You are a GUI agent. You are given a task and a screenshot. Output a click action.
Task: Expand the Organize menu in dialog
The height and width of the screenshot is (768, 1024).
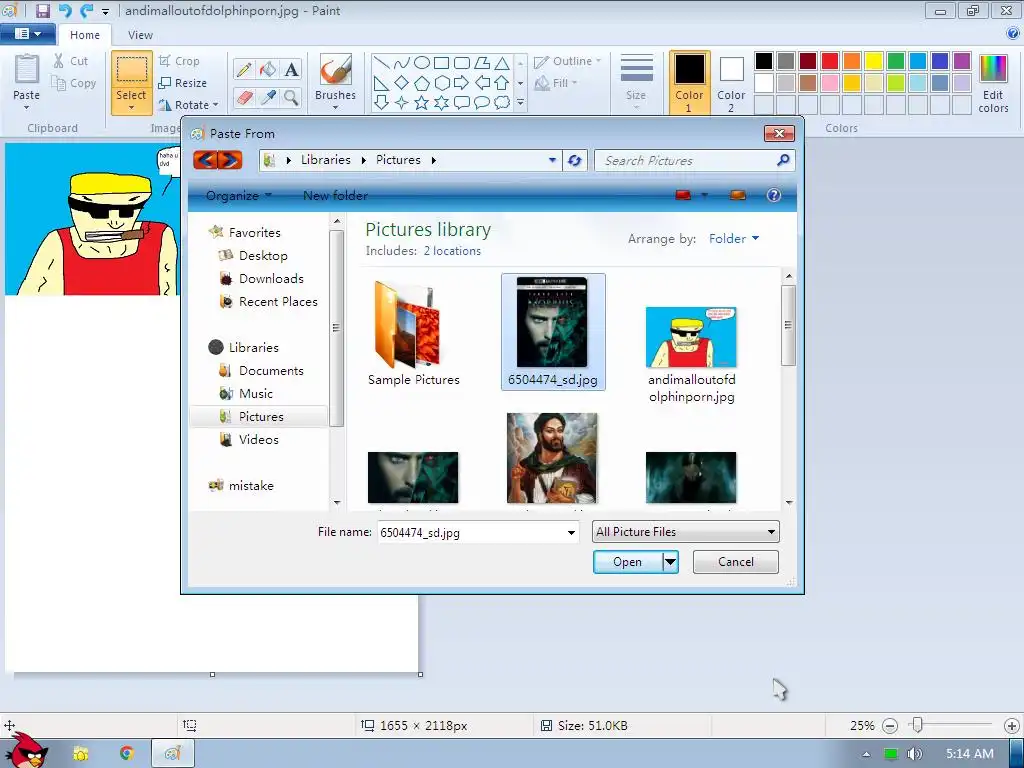click(x=238, y=195)
